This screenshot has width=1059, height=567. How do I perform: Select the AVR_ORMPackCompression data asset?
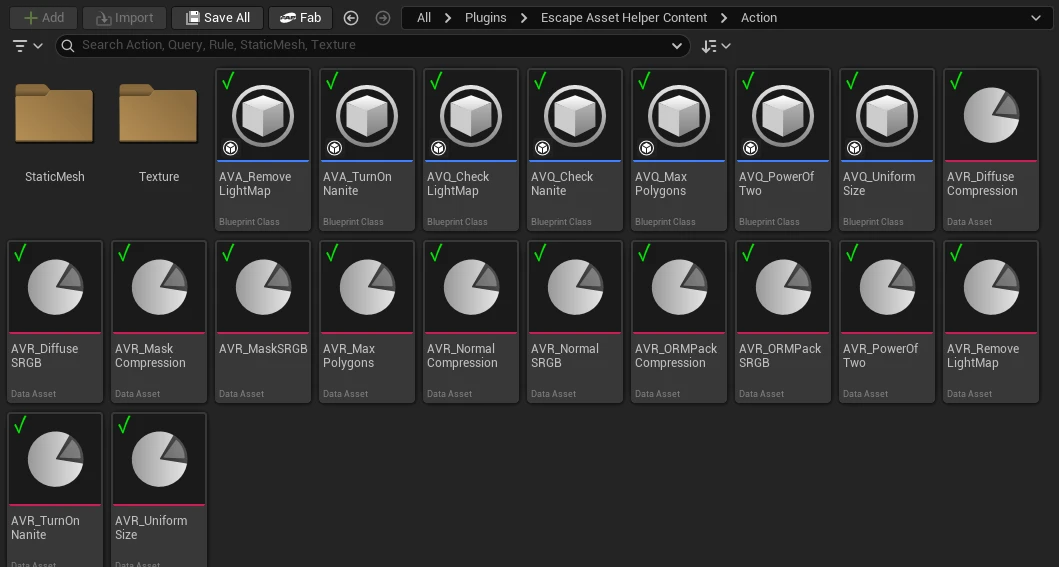coord(679,322)
